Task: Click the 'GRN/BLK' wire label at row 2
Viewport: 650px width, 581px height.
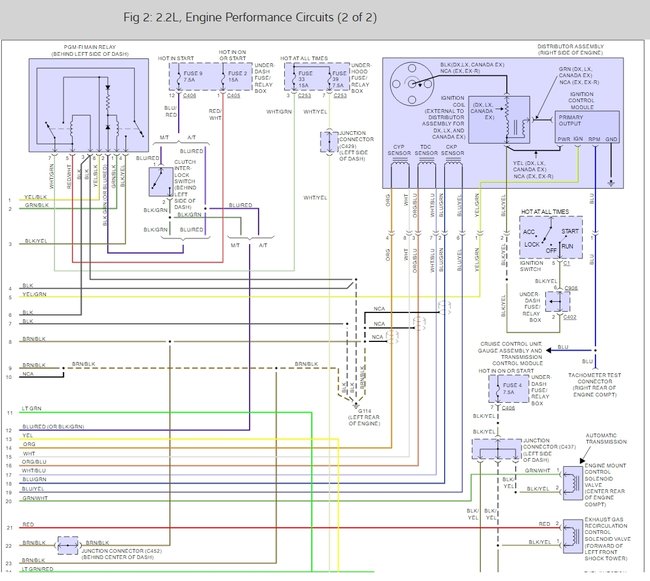Action: pos(36,205)
